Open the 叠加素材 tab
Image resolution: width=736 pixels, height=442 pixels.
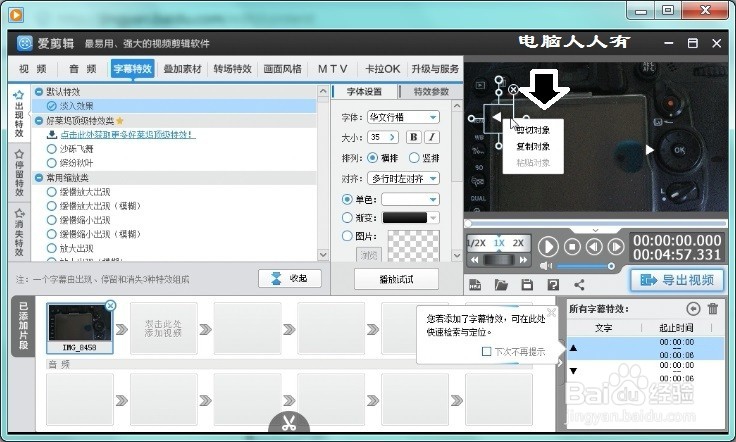[182, 69]
